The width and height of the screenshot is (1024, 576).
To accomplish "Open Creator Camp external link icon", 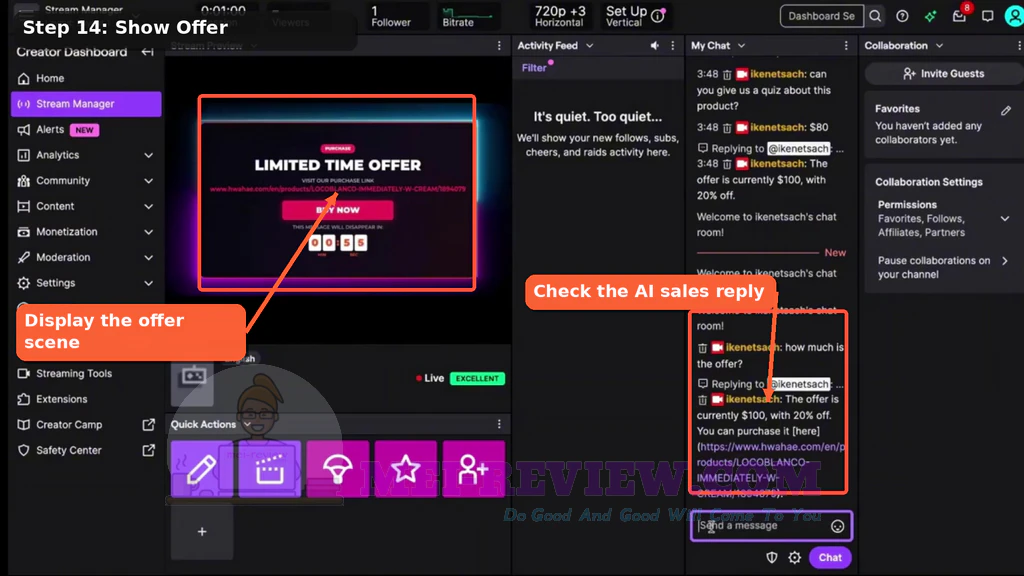I will point(148,424).
